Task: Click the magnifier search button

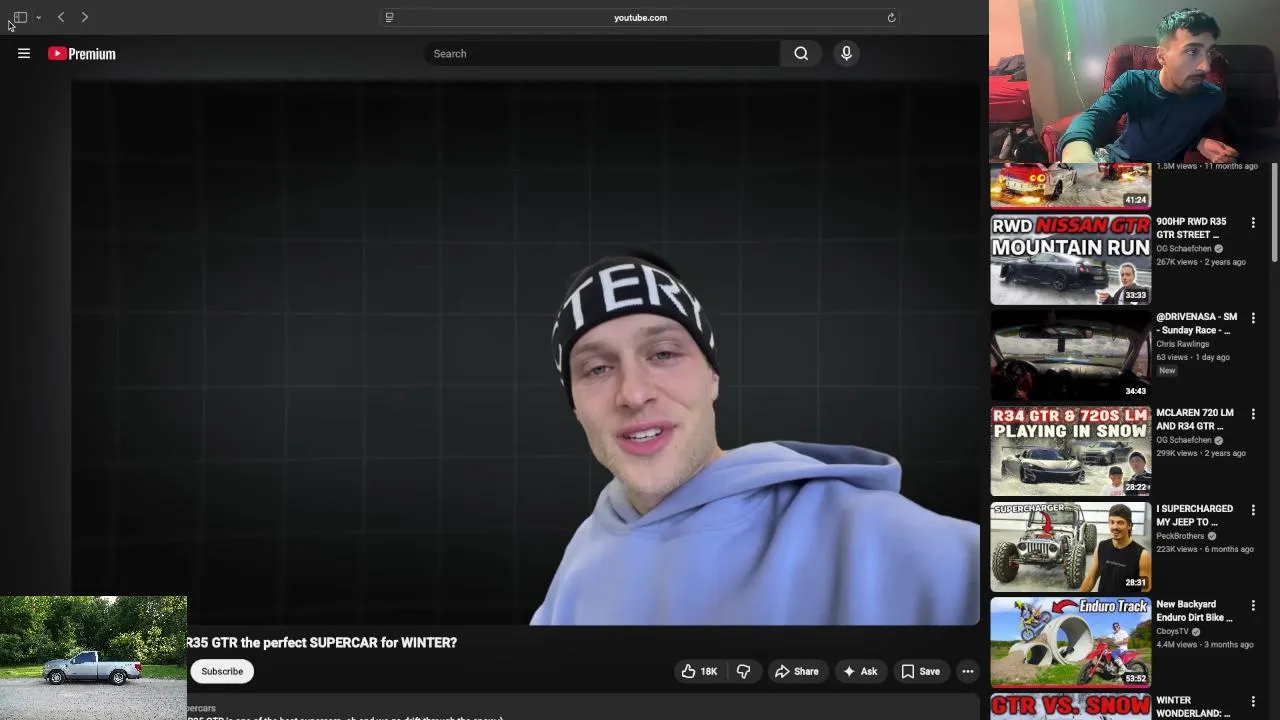Action: (801, 54)
